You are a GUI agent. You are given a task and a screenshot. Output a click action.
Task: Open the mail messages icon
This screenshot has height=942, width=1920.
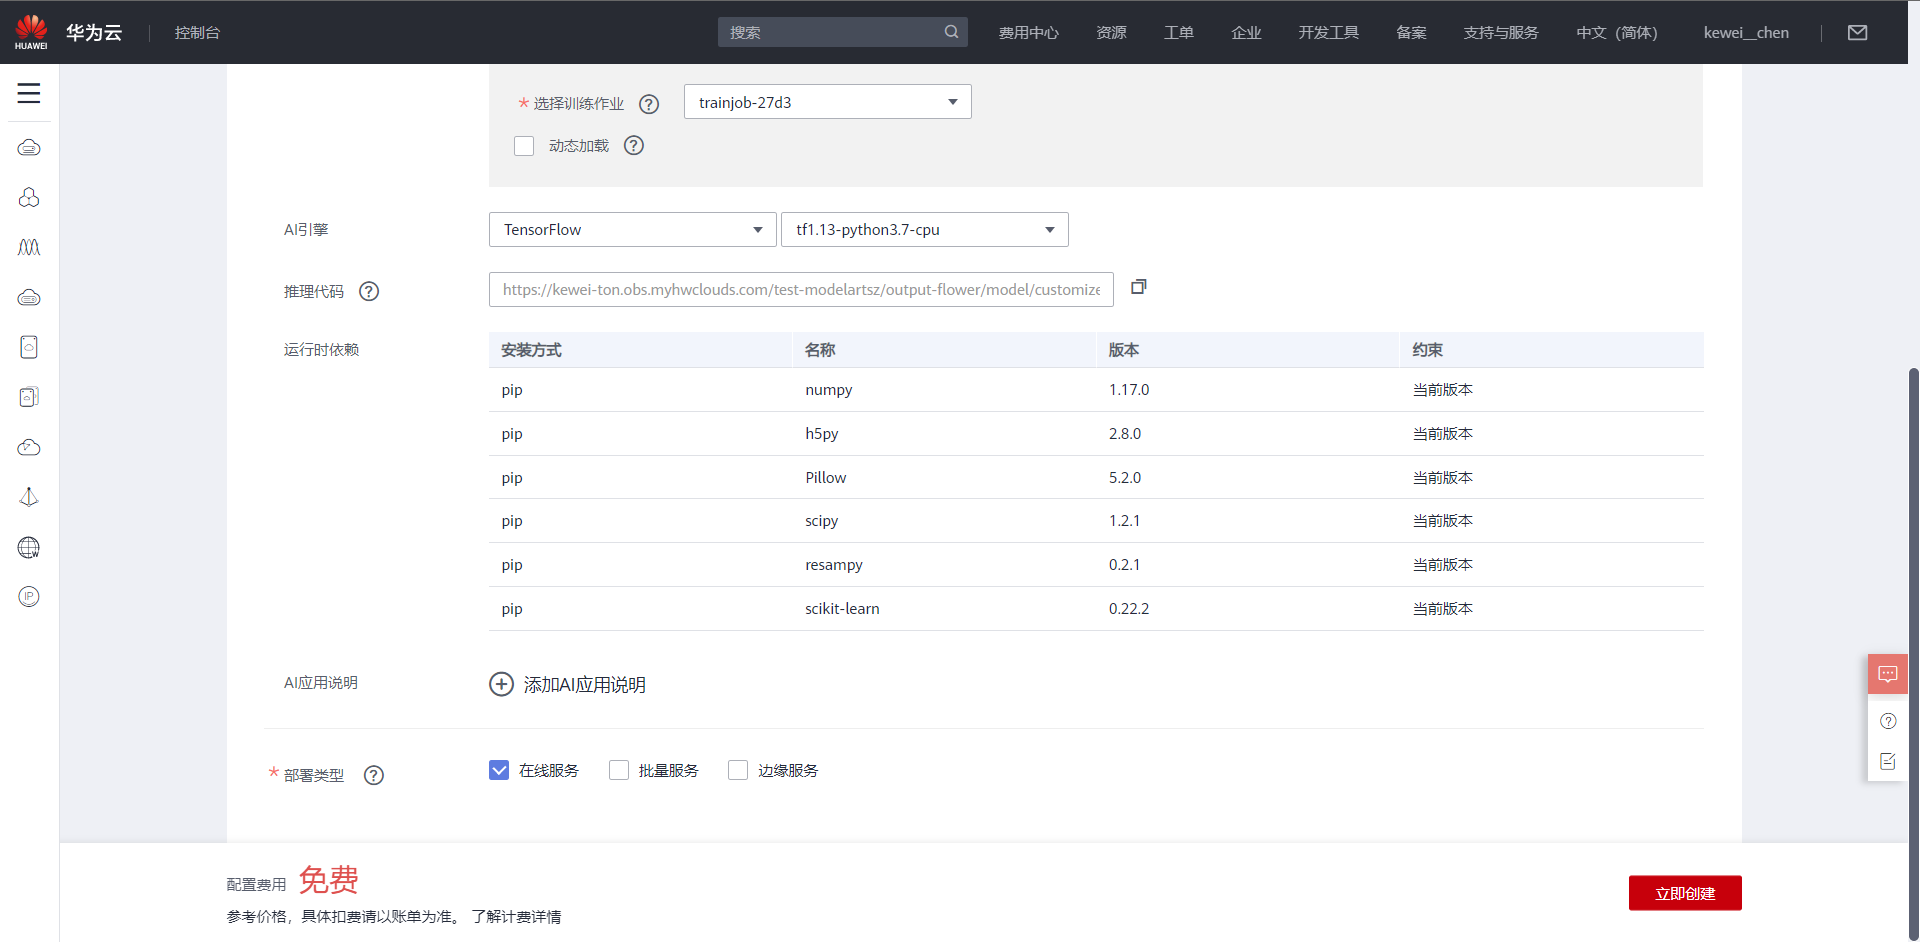pyautogui.click(x=1857, y=32)
